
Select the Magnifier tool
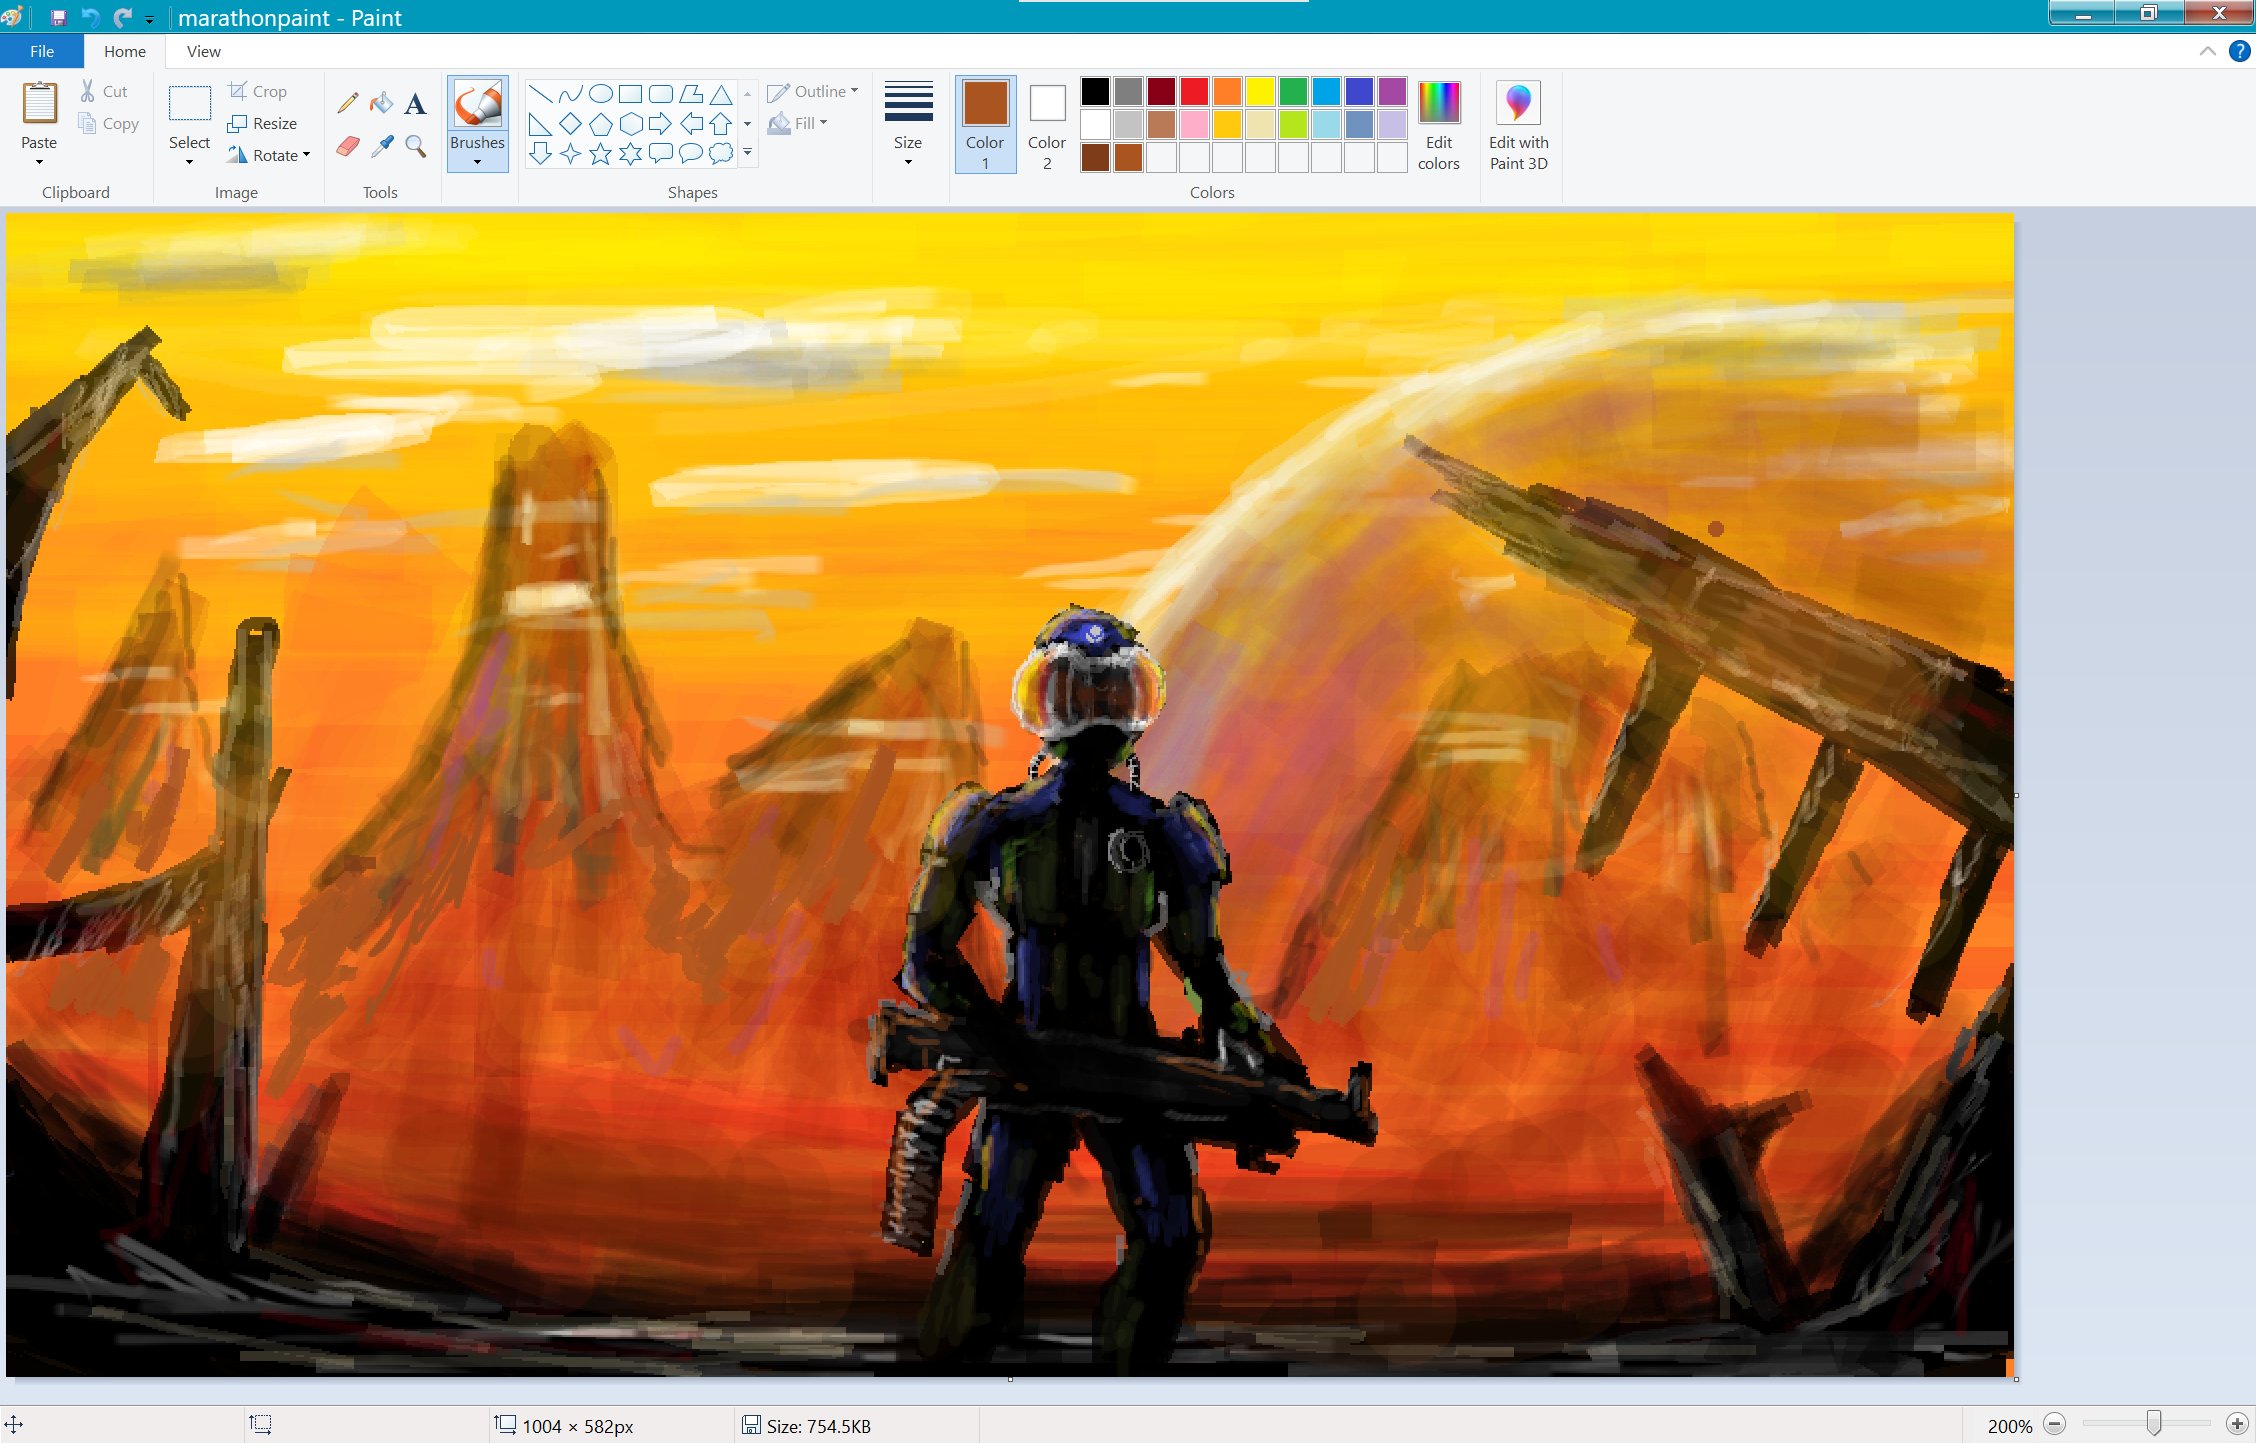(415, 147)
